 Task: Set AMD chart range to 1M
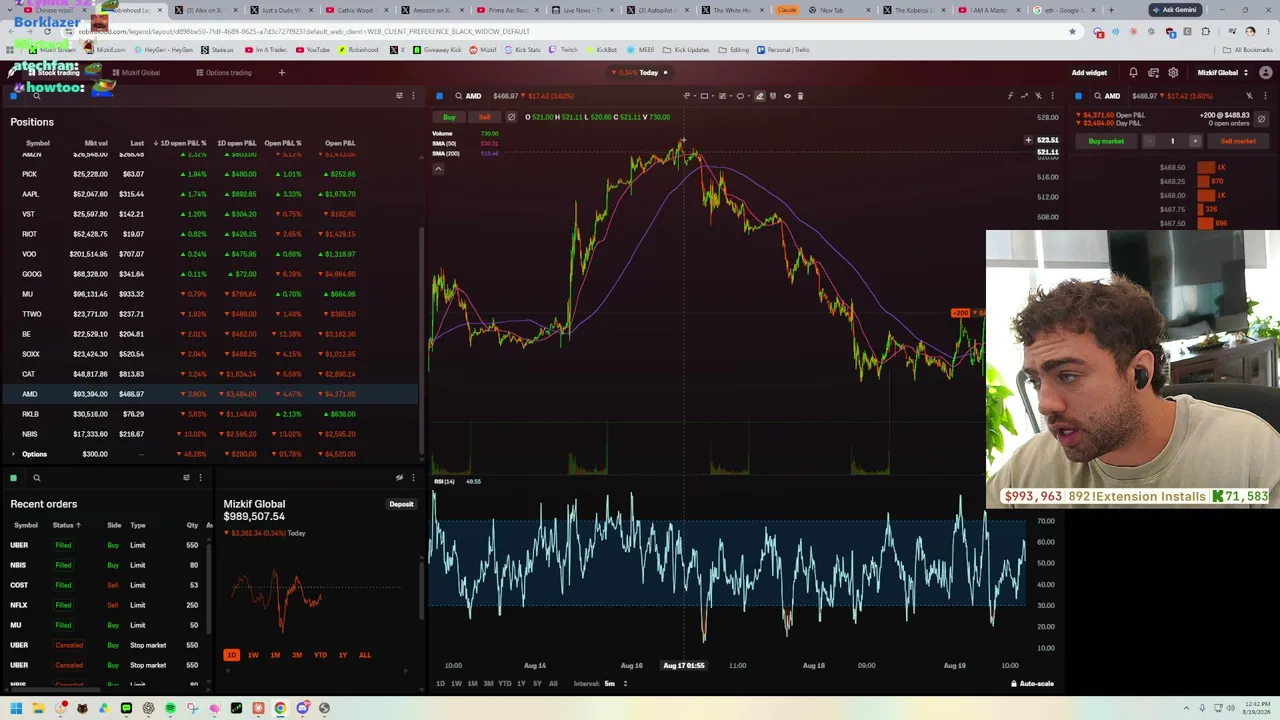pyautogui.click(x=472, y=684)
